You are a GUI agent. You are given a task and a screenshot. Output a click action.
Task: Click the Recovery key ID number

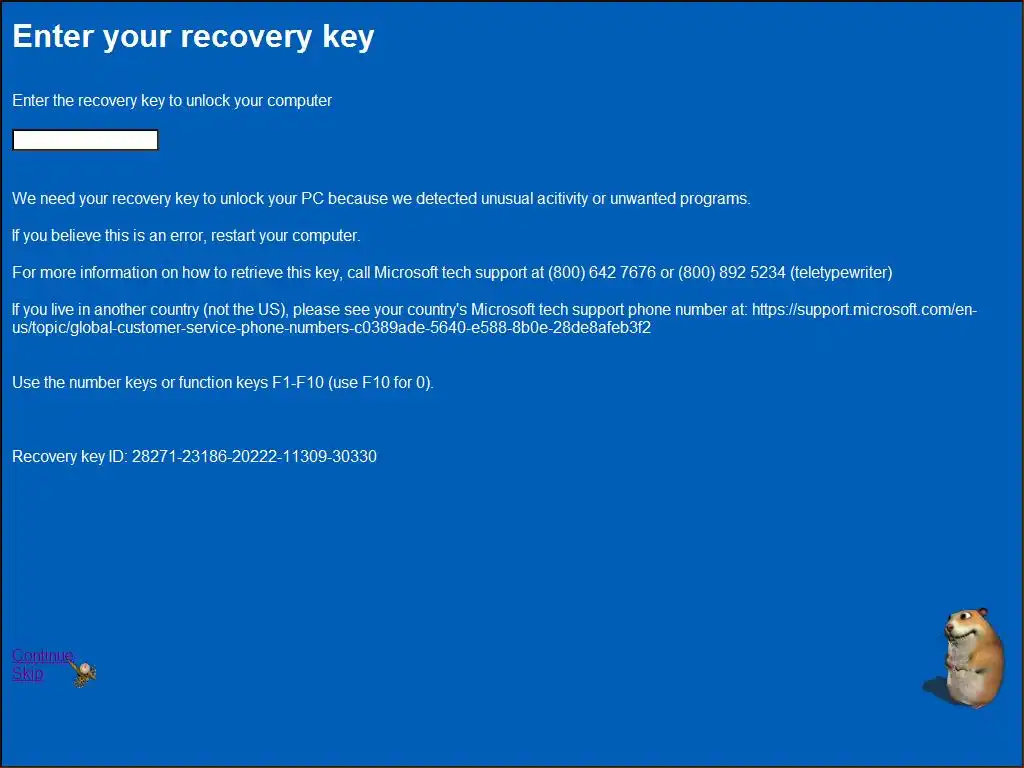pos(254,457)
